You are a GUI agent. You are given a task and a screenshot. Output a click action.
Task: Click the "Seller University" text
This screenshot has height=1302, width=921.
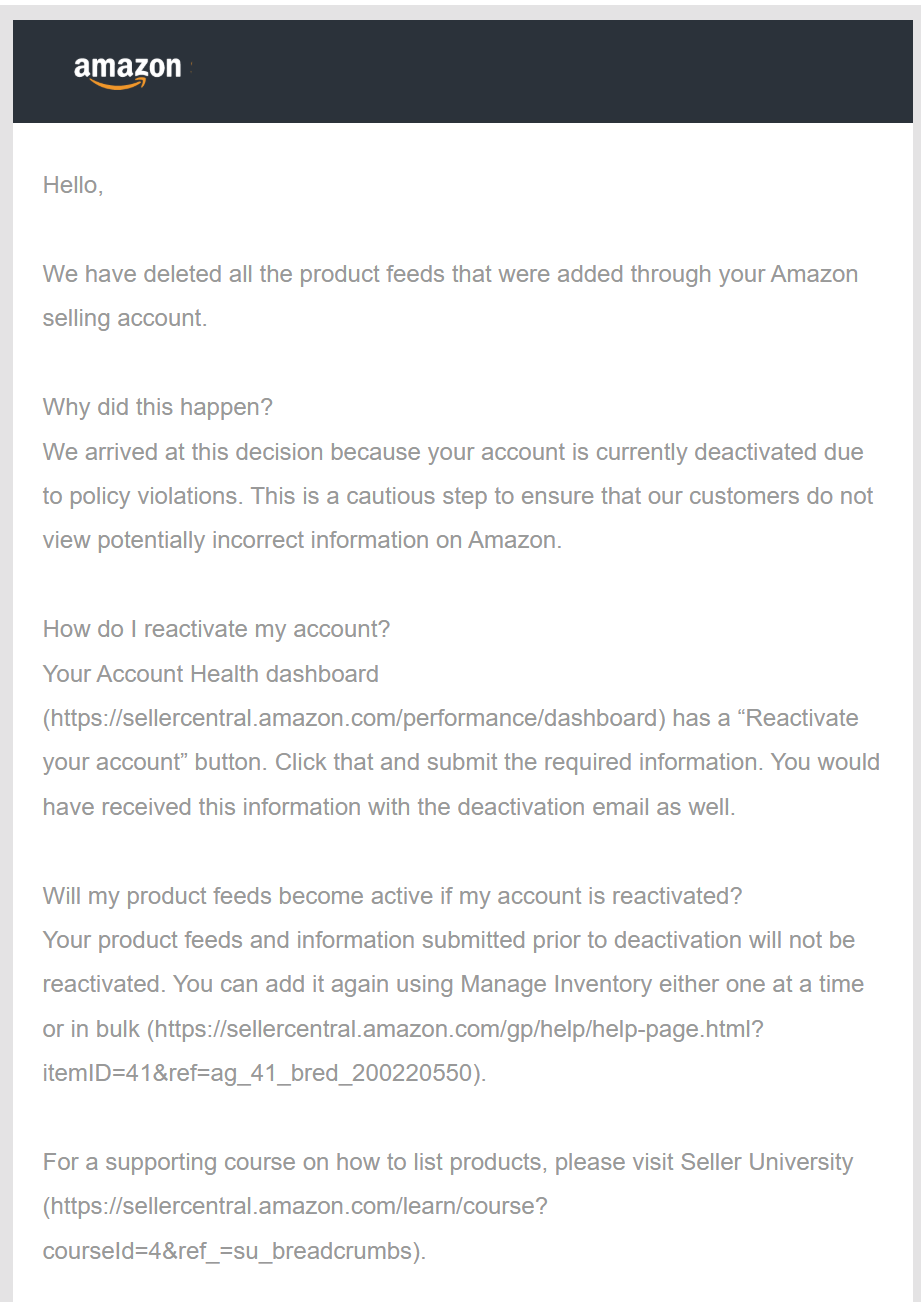(767, 1162)
